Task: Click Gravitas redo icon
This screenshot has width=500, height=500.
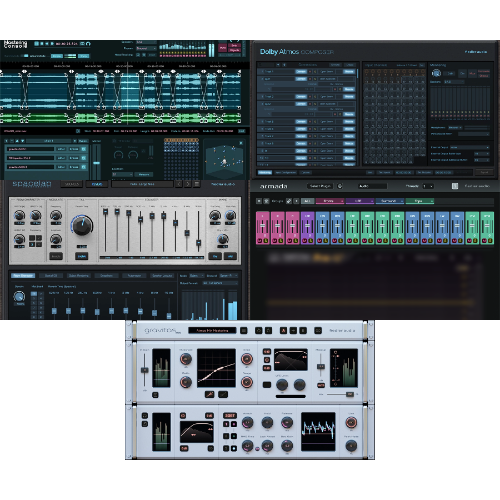Action: tap(268, 330)
